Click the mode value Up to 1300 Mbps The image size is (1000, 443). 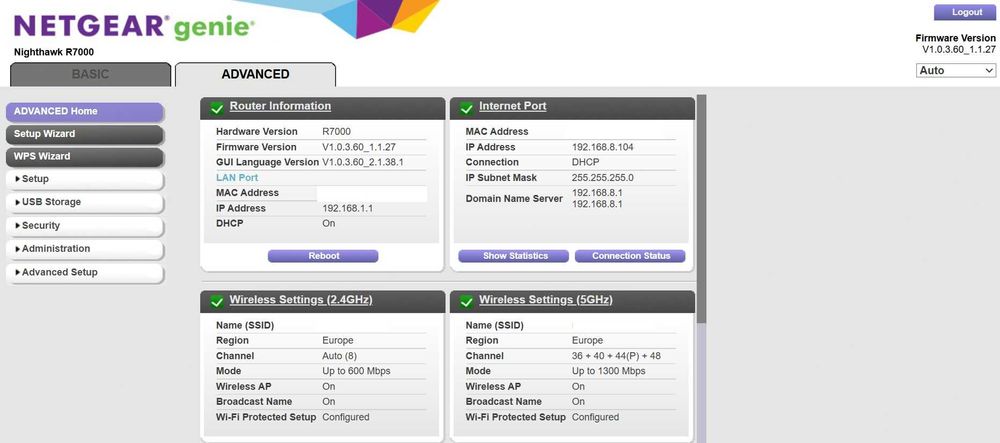click(608, 371)
